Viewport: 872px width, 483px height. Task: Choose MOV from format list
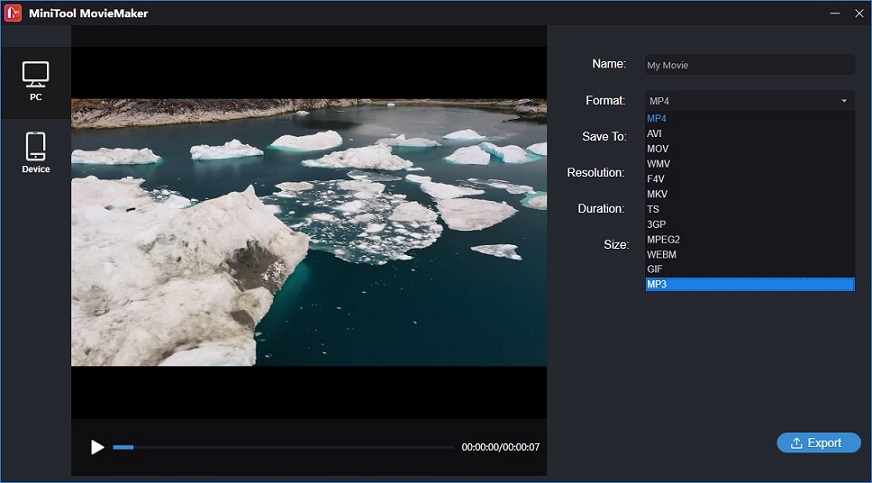[x=750, y=148]
